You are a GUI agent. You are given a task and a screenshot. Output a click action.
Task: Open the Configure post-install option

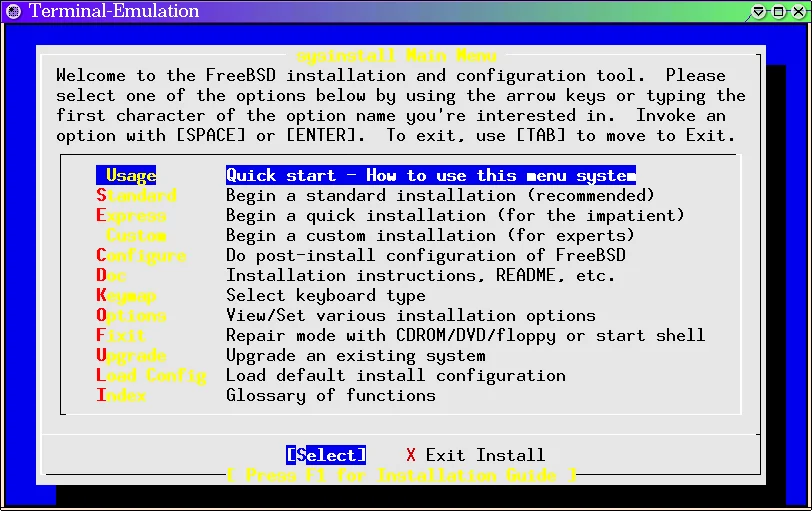pos(141,256)
